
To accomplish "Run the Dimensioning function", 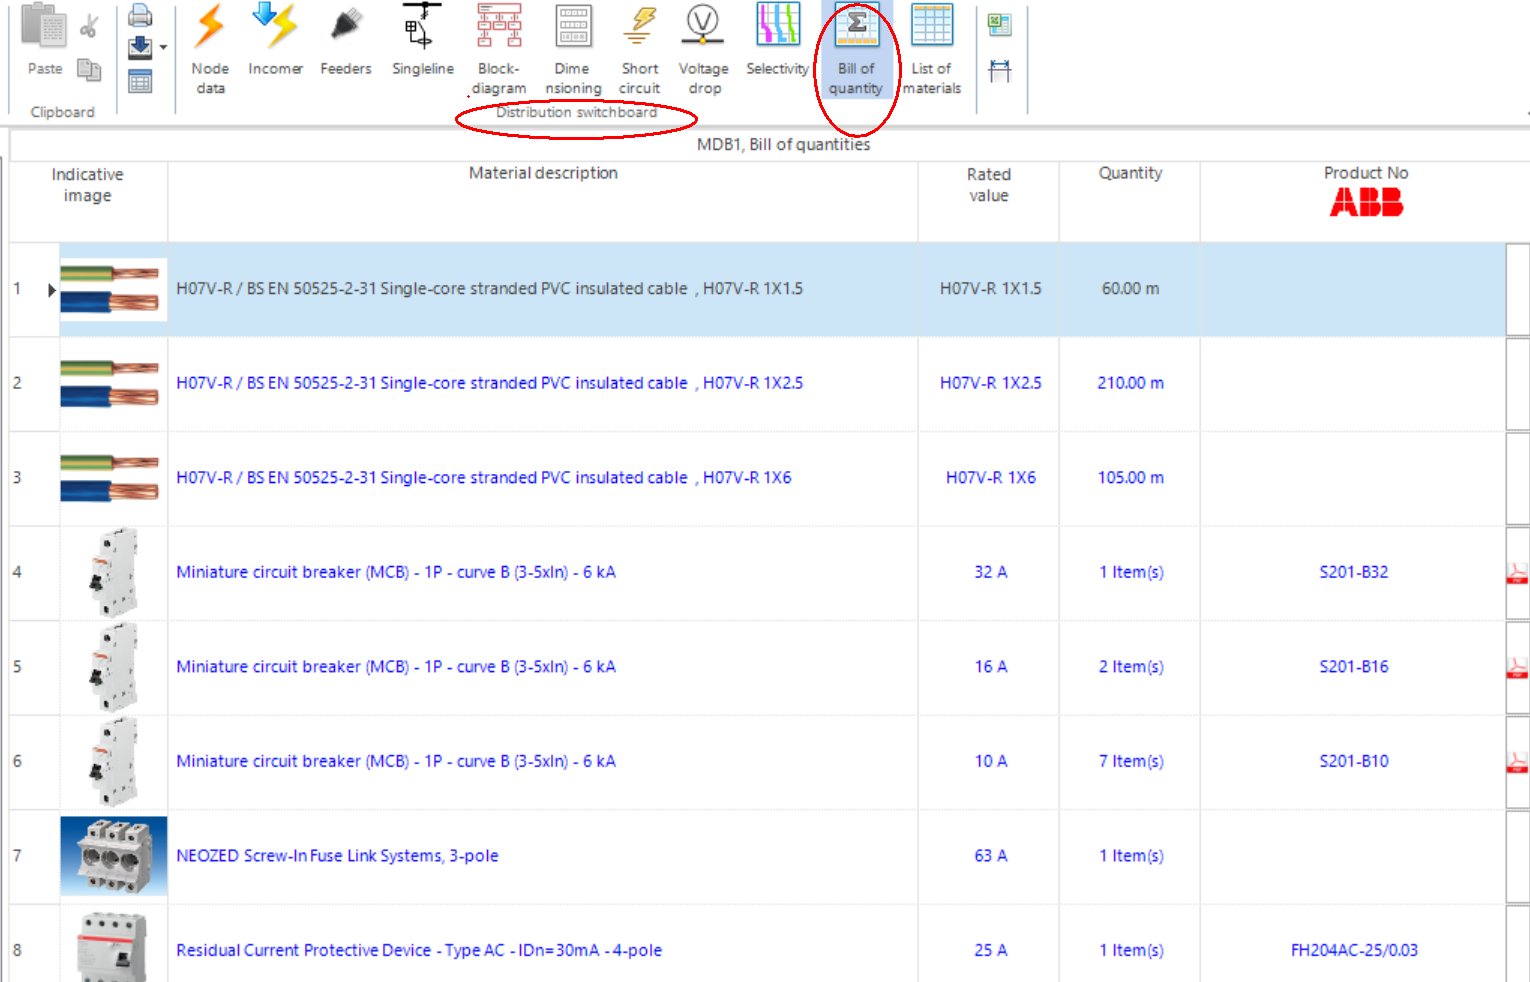I will [x=571, y=45].
